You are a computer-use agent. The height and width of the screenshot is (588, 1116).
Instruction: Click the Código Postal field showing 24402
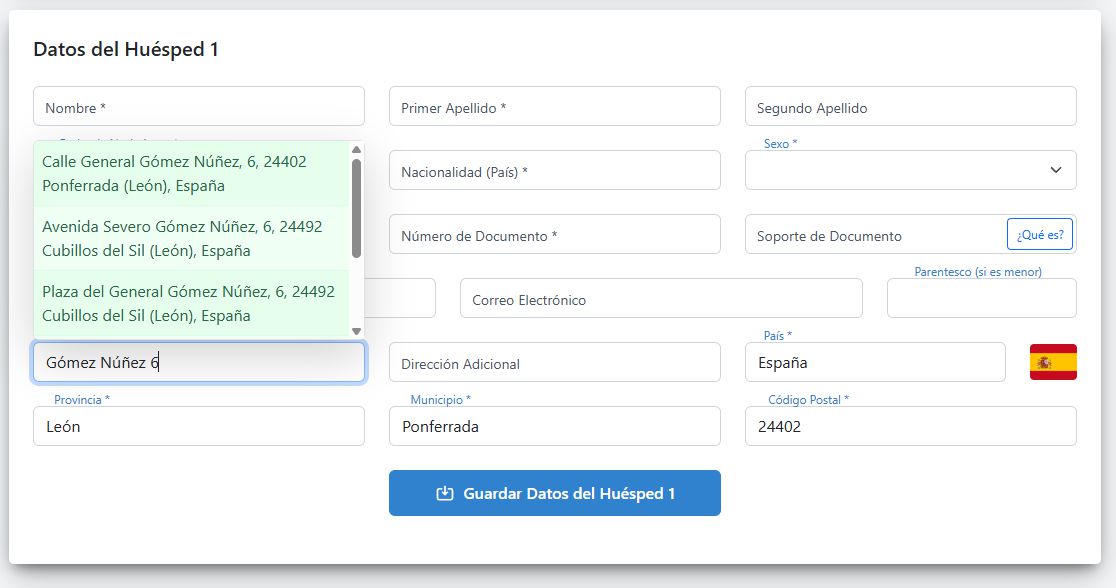(x=910, y=426)
